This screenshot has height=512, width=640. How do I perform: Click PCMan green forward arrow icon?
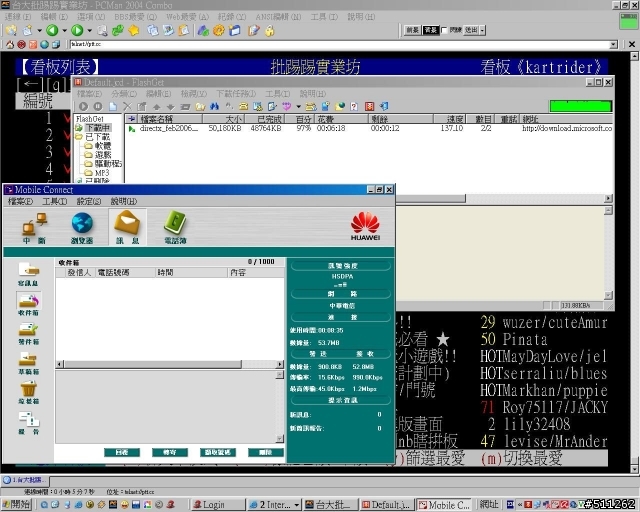tap(77, 30)
